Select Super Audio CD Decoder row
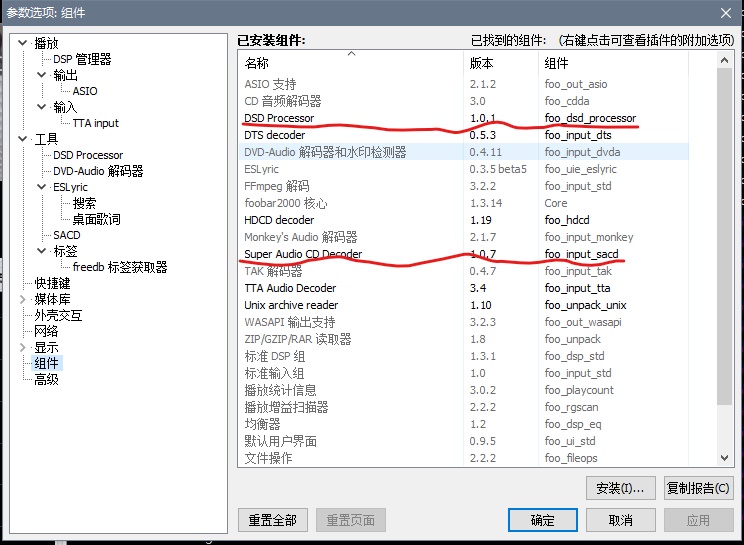Image resolution: width=744 pixels, height=545 pixels. coord(303,254)
